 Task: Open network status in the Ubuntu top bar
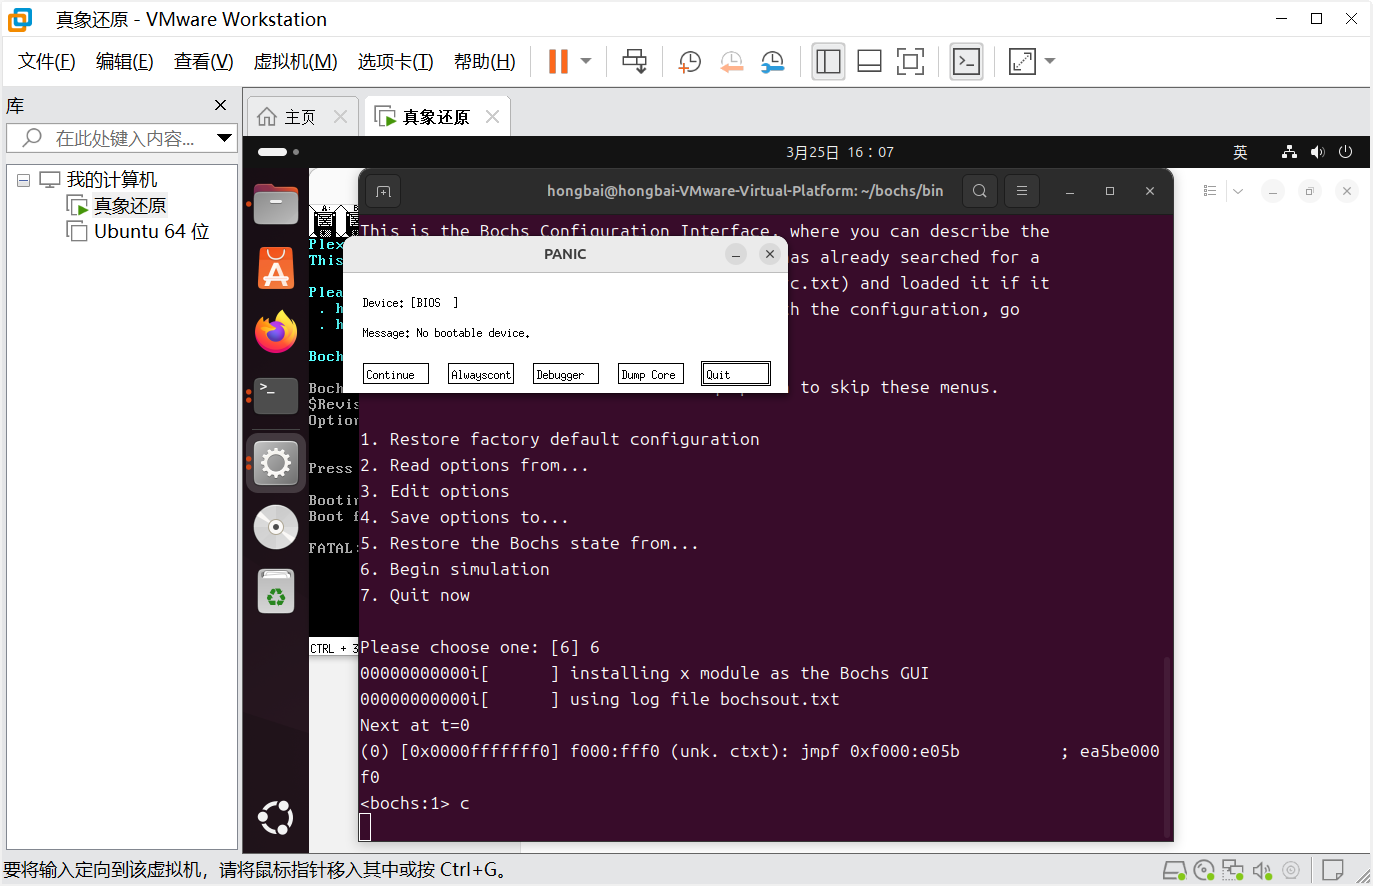(x=1289, y=152)
